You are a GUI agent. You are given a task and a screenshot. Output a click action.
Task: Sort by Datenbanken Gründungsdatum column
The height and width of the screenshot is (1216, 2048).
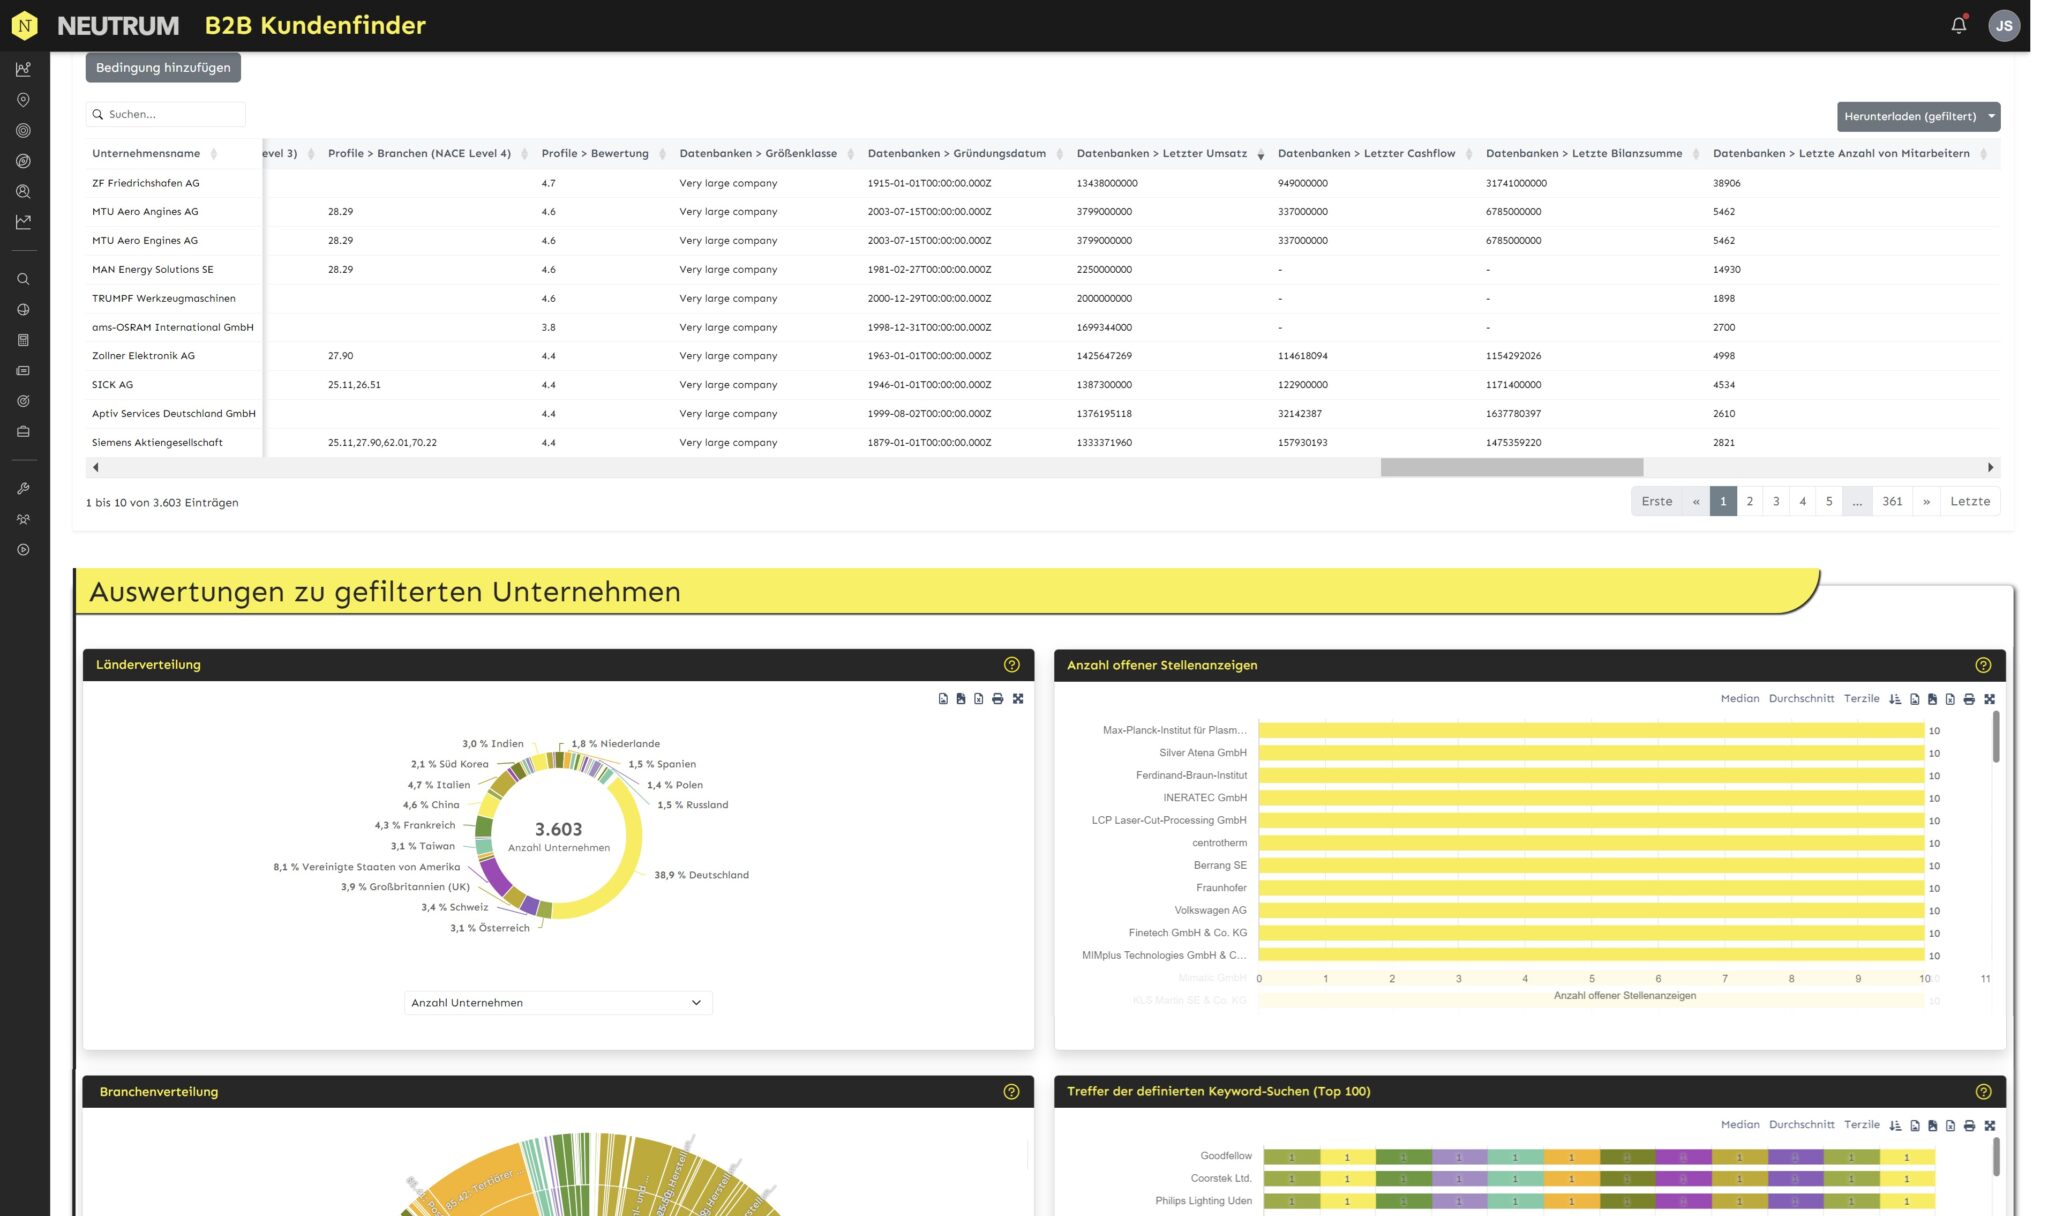pos(965,154)
